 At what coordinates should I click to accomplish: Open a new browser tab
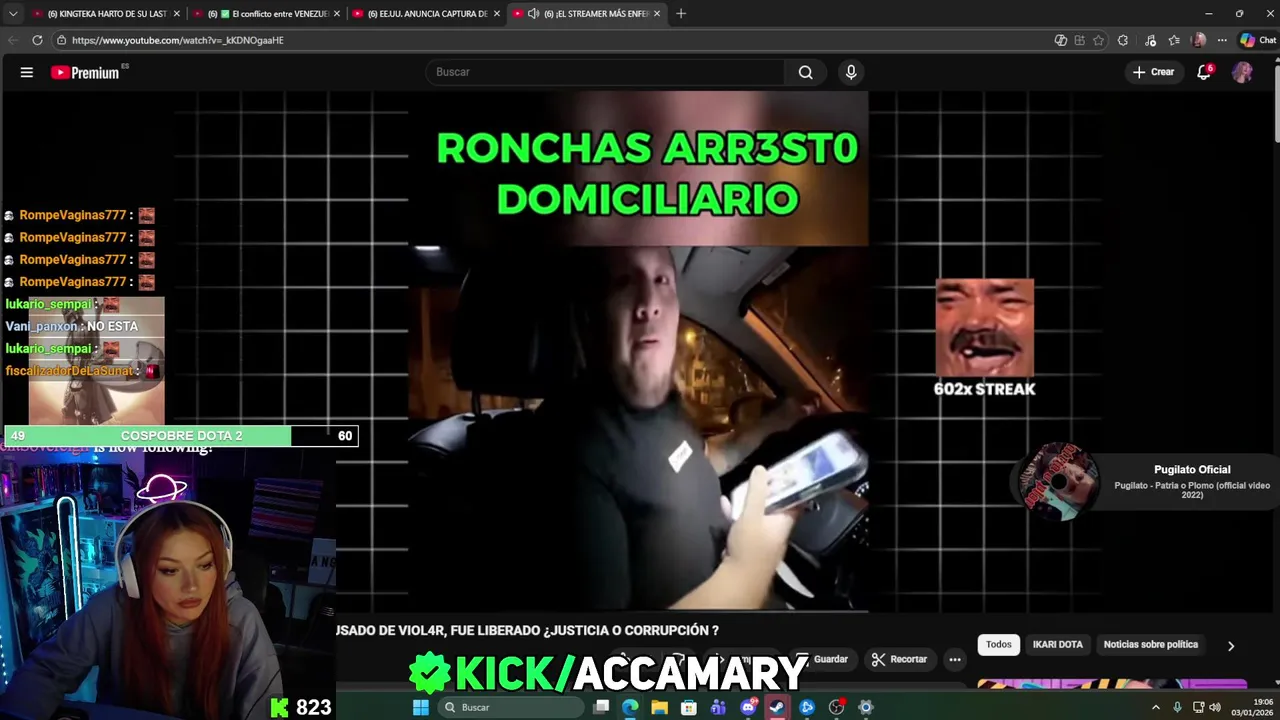(681, 13)
